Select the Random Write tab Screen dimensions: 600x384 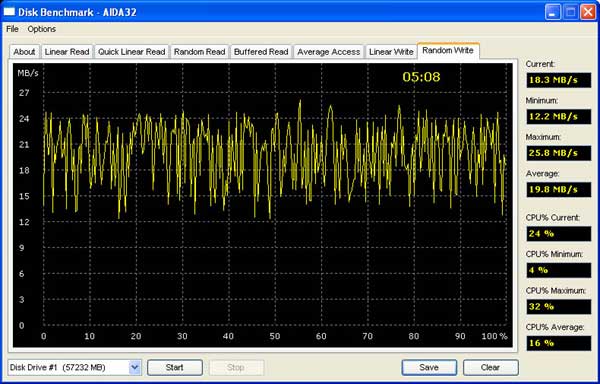[448, 50]
